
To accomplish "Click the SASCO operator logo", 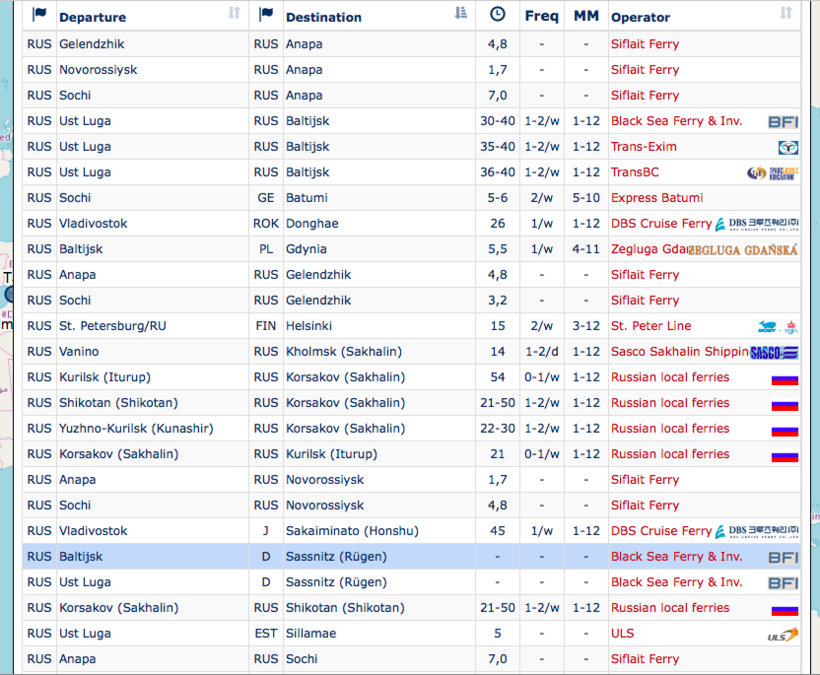I will pyautogui.click(x=774, y=352).
